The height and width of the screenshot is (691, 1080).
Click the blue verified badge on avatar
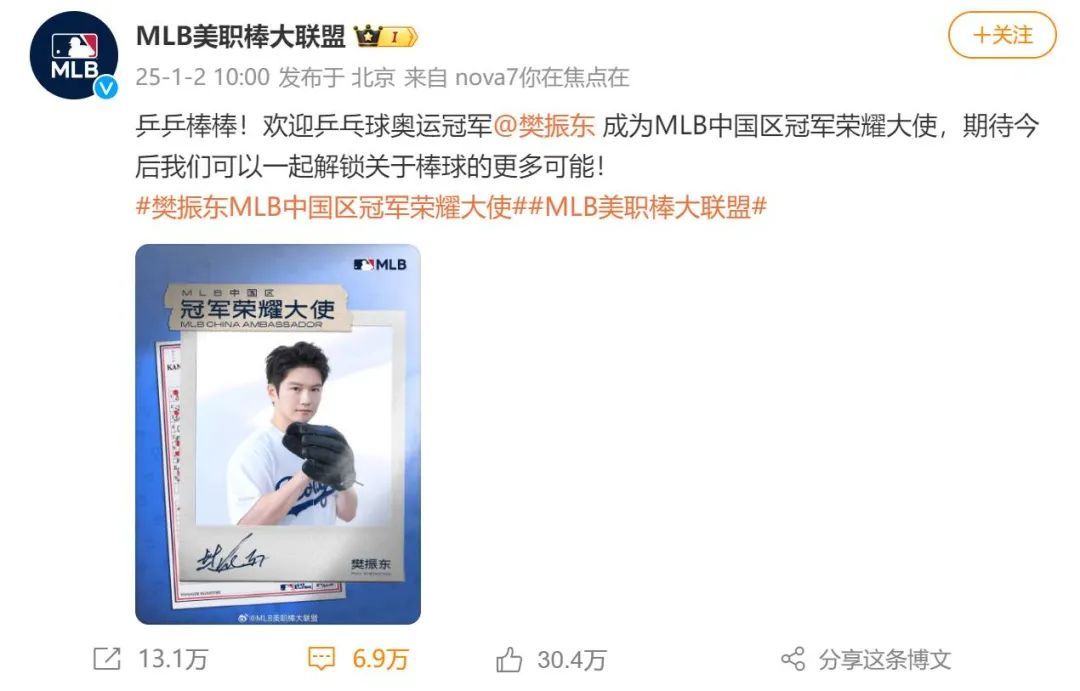[x=105, y=87]
